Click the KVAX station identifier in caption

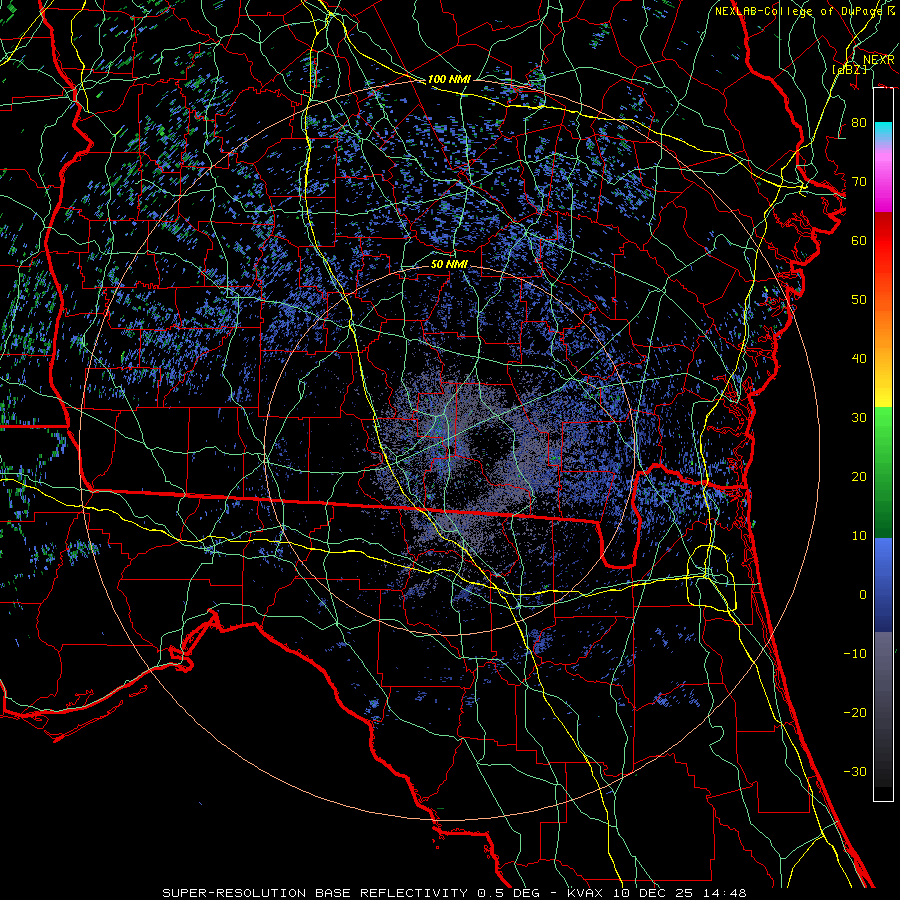[x=583, y=893]
